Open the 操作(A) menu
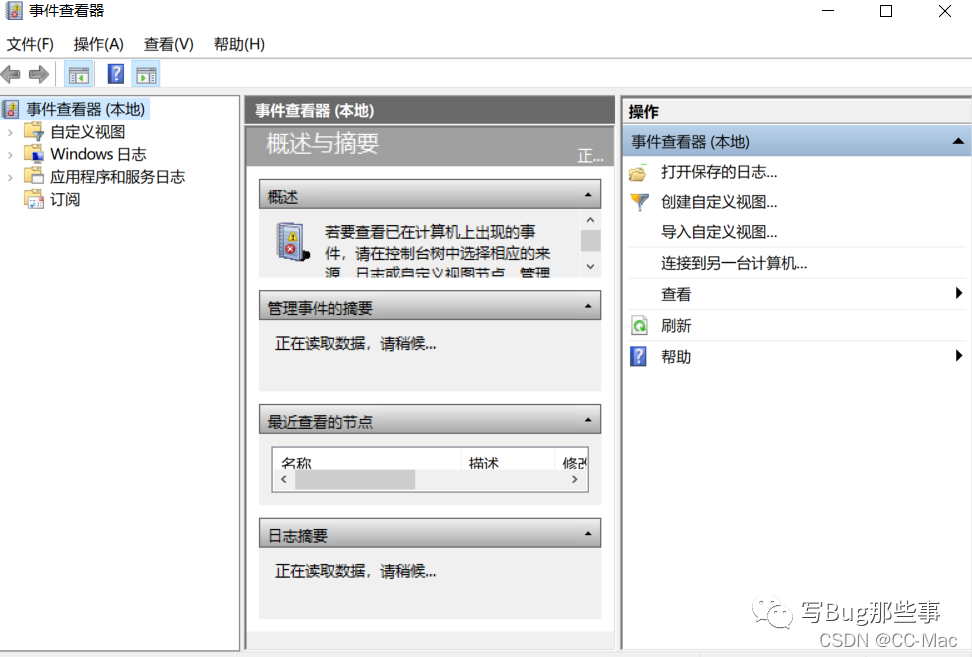 [x=99, y=45]
